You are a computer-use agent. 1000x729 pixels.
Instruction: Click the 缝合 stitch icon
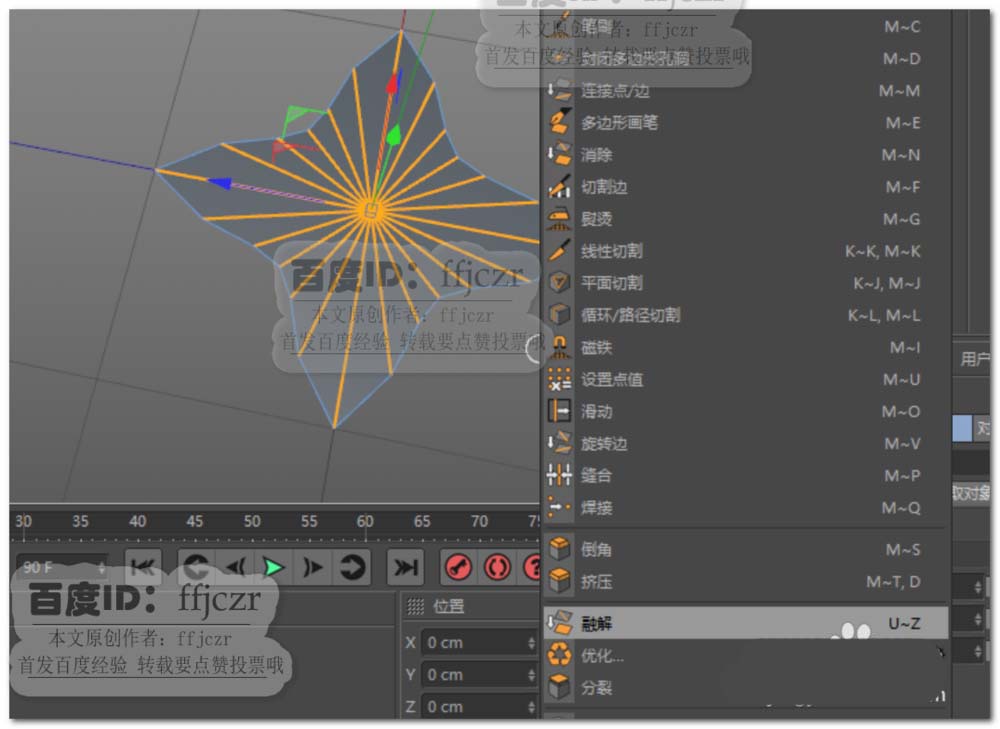click(x=559, y=475)
